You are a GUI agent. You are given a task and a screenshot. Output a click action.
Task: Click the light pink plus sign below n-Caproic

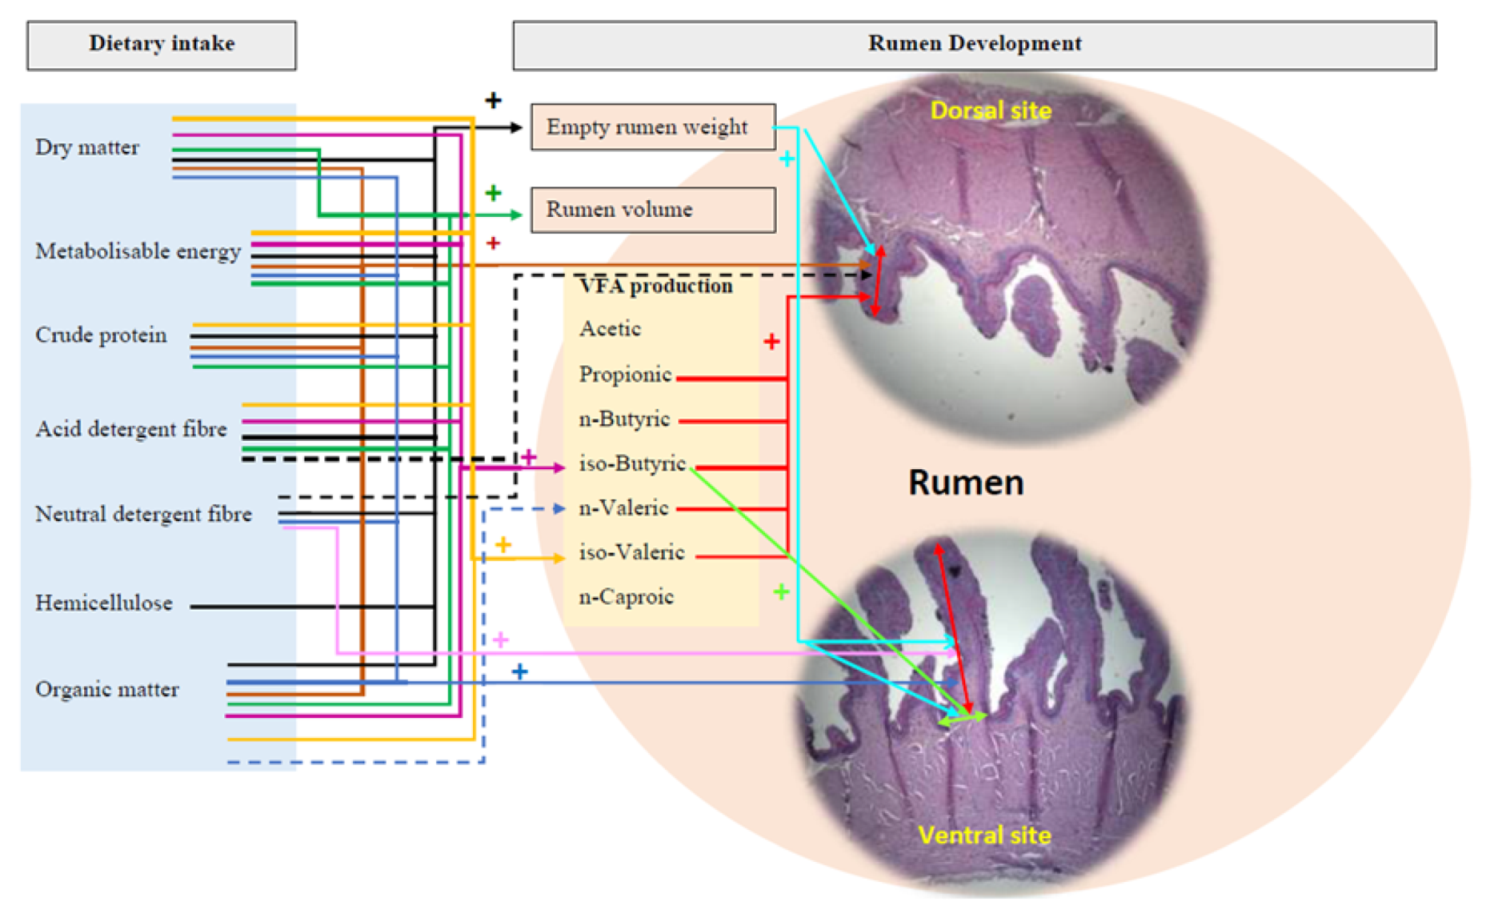tap(501, 639)
